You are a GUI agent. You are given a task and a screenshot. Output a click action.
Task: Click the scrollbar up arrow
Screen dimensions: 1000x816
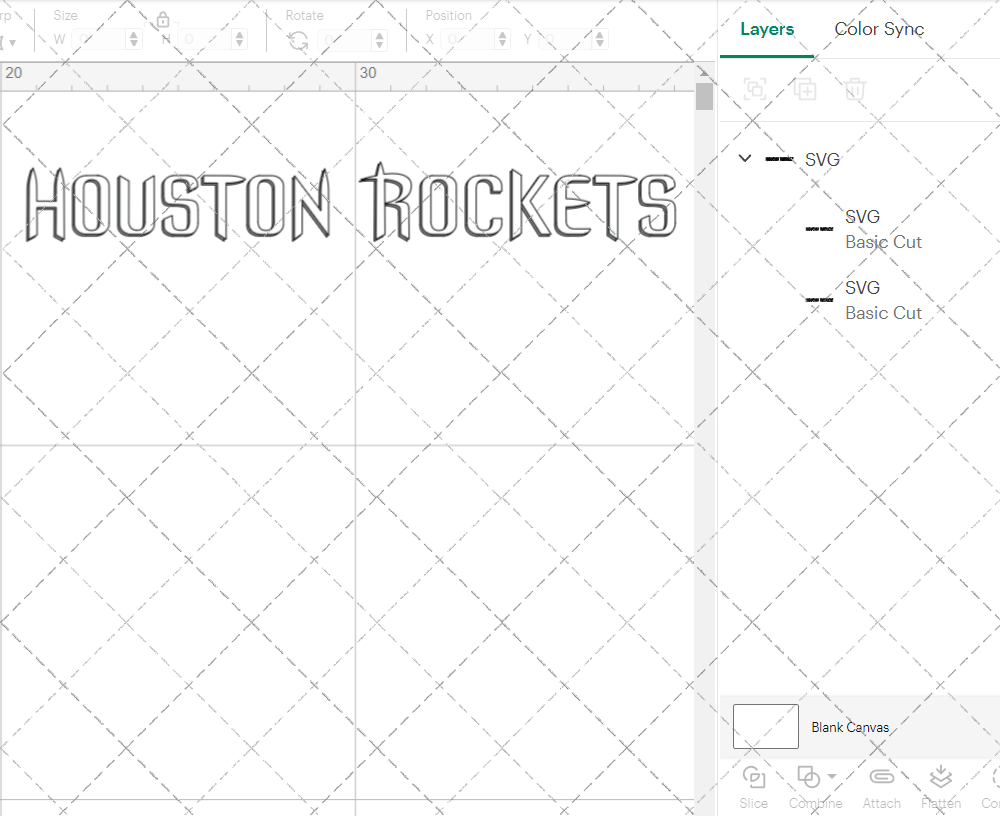tap(704, 72)
